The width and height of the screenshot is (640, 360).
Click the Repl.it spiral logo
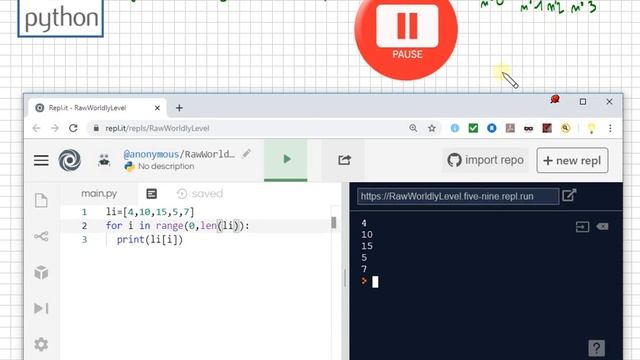(x=70, y=160)
